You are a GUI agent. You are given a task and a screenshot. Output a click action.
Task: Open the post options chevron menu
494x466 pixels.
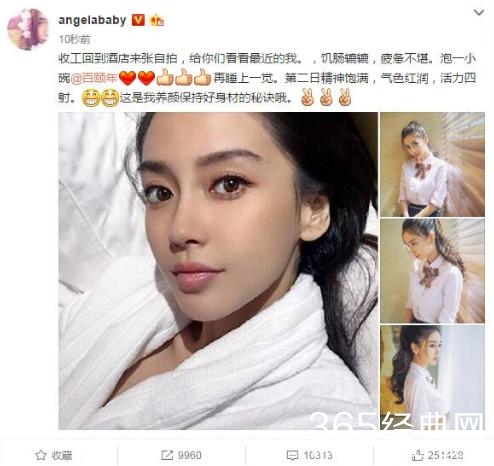pos(479,12)
